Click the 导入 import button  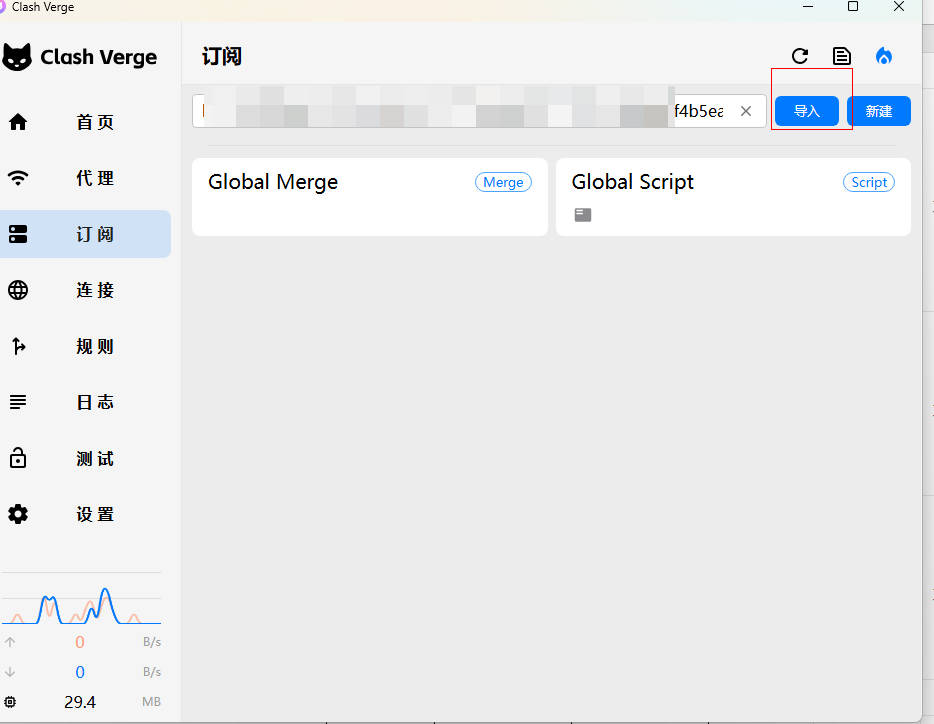tap(807, 111)
